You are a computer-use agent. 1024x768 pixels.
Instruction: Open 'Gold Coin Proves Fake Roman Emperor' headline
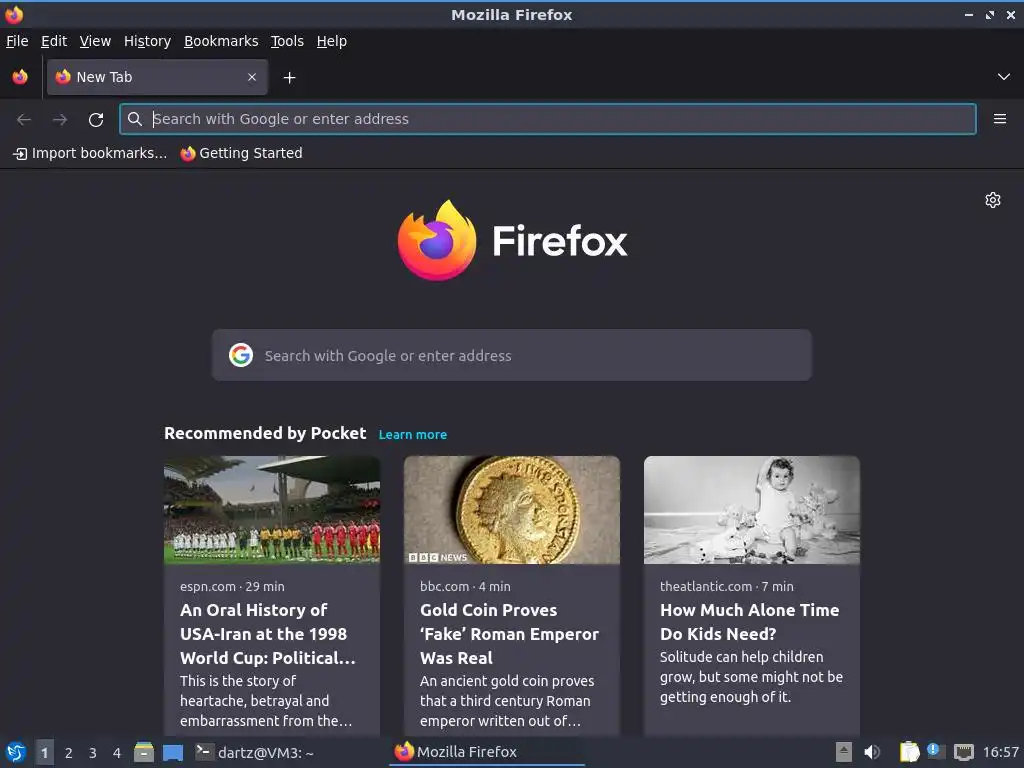509,633
